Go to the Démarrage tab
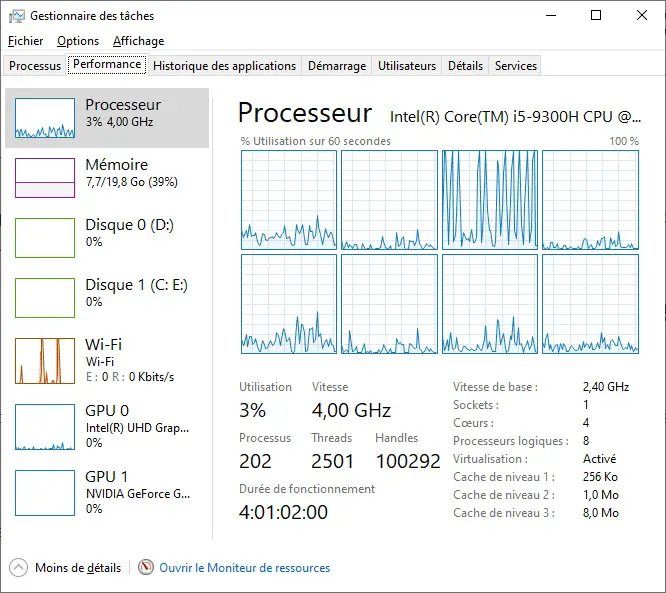The image size is (666, 593). pyautogui.click(x=336, y=66)
